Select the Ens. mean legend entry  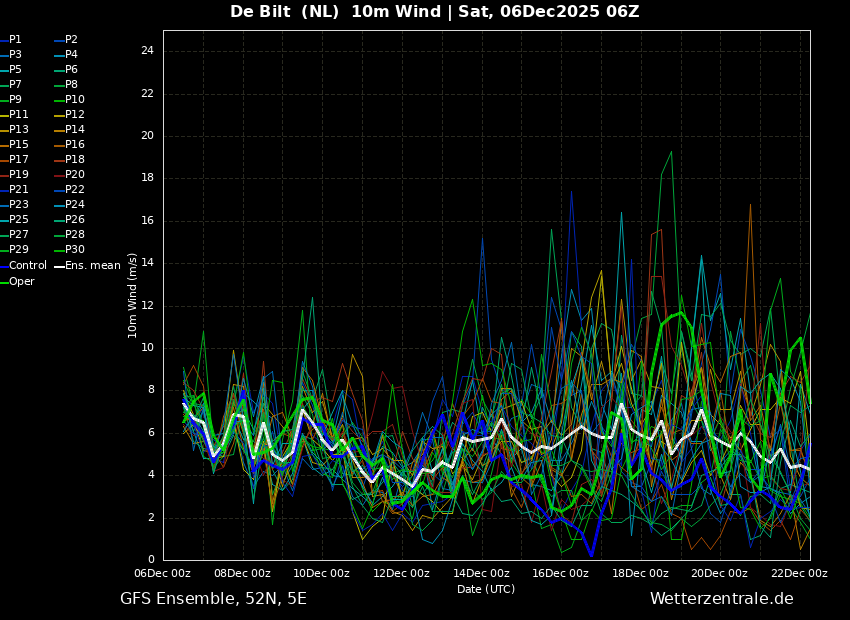(x=92, y=266)
